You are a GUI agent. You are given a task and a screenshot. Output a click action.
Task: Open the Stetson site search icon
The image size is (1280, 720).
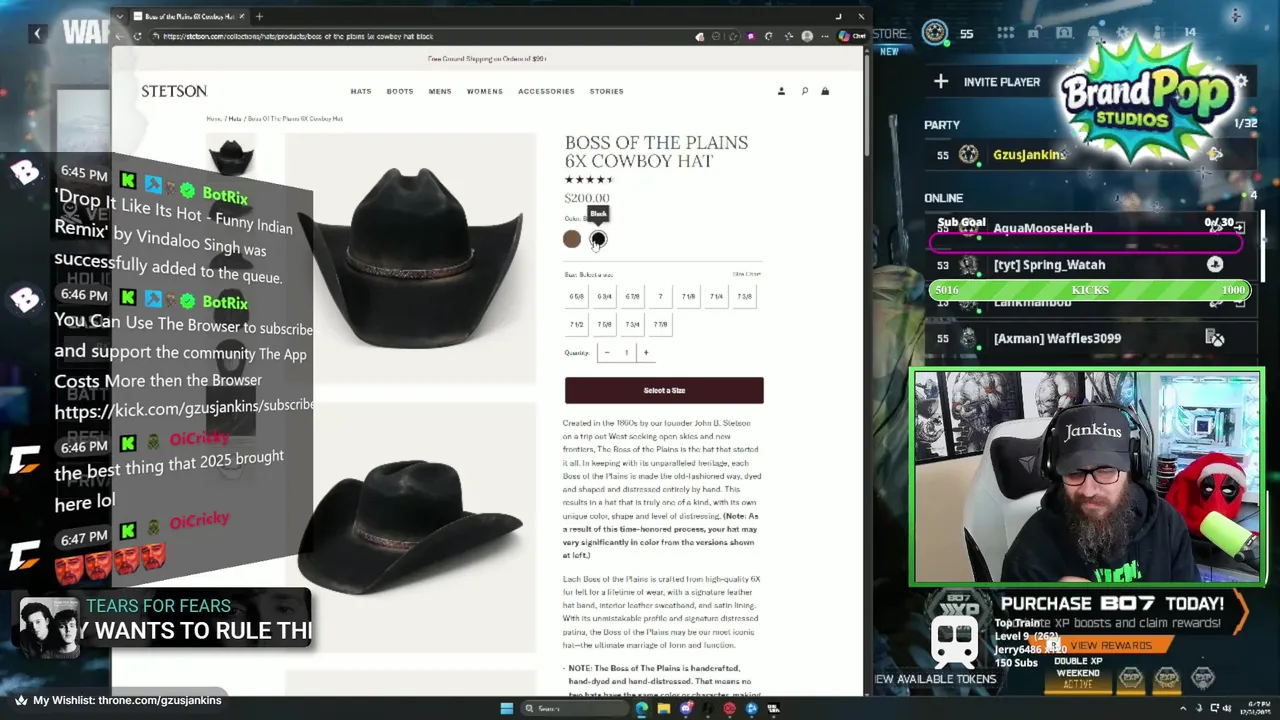pyautogui.click(x=804, y=91)
